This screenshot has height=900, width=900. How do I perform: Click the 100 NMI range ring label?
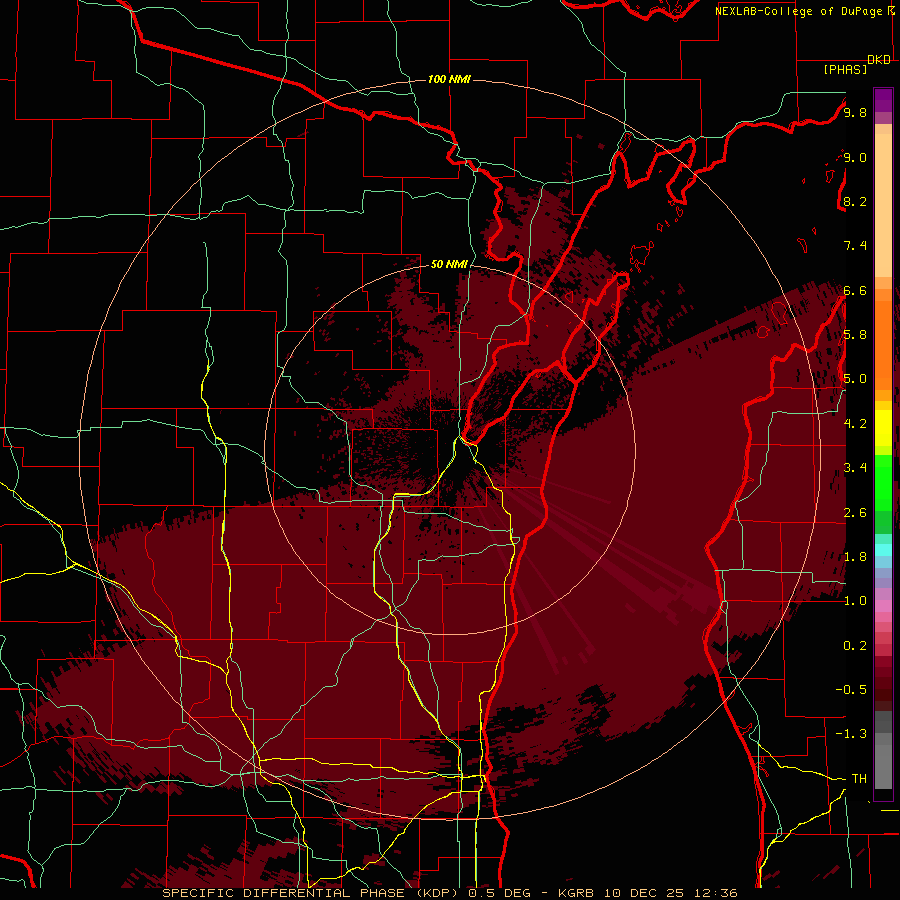click(449, 79)
